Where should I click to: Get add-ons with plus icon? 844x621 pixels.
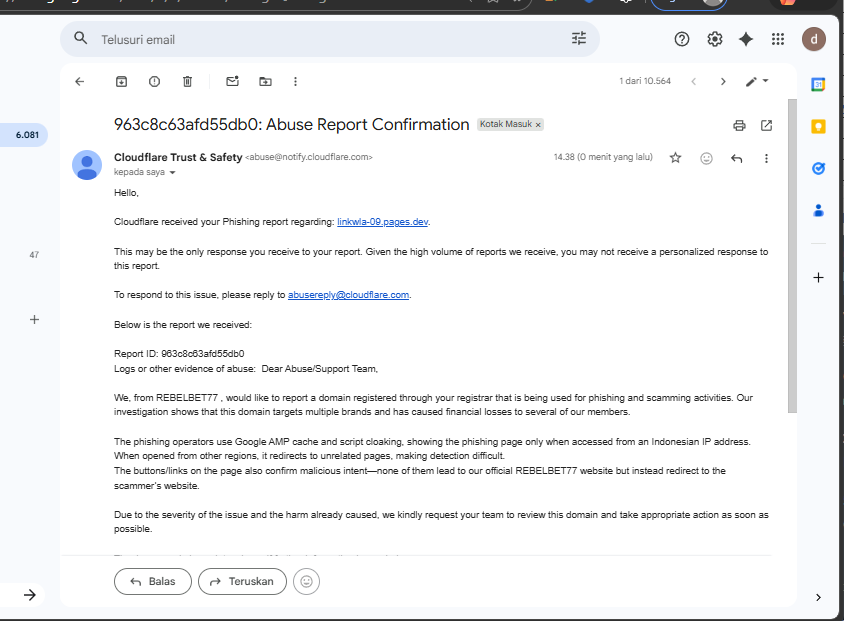[818, 278]
